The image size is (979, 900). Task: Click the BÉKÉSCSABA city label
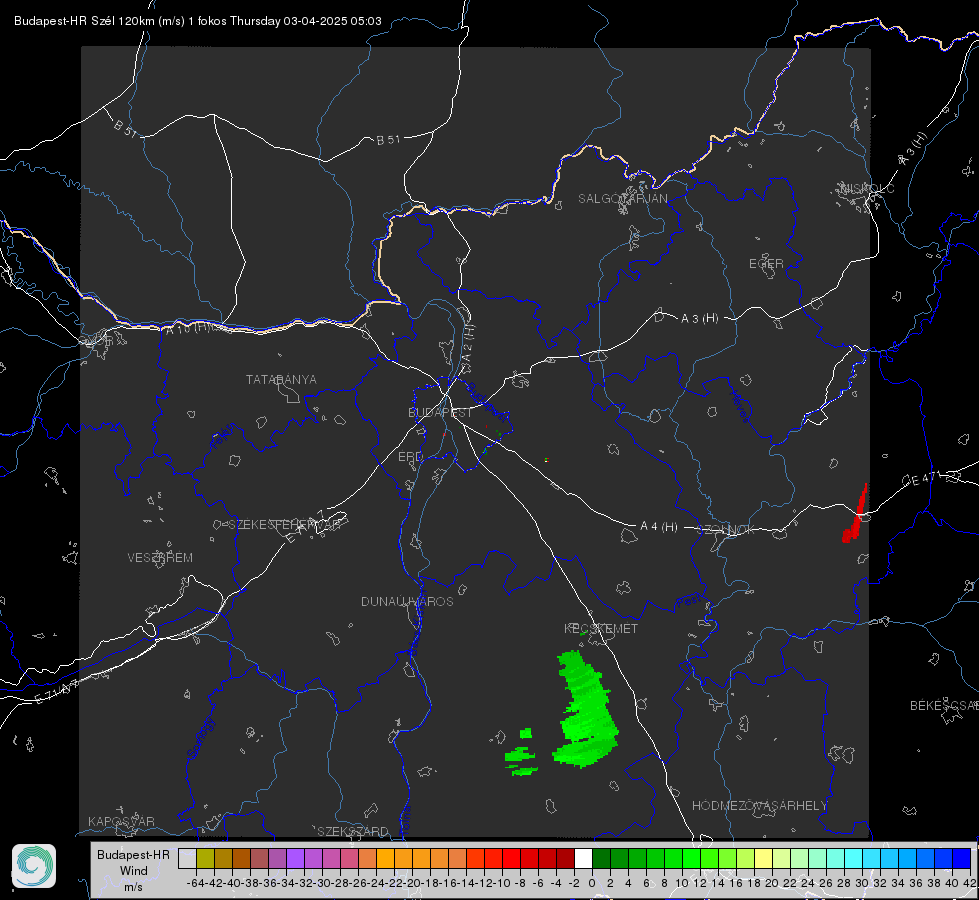click(943, 706)
